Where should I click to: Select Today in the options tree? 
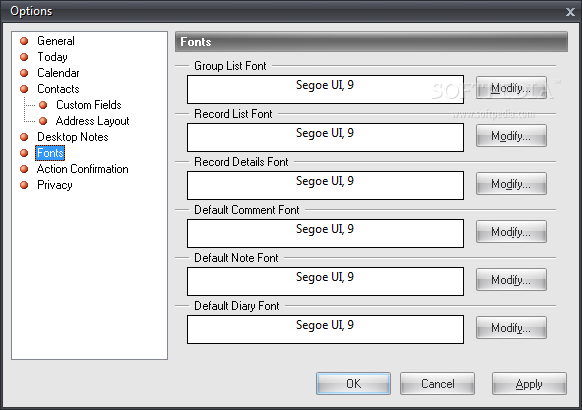(x=52, y=57)
